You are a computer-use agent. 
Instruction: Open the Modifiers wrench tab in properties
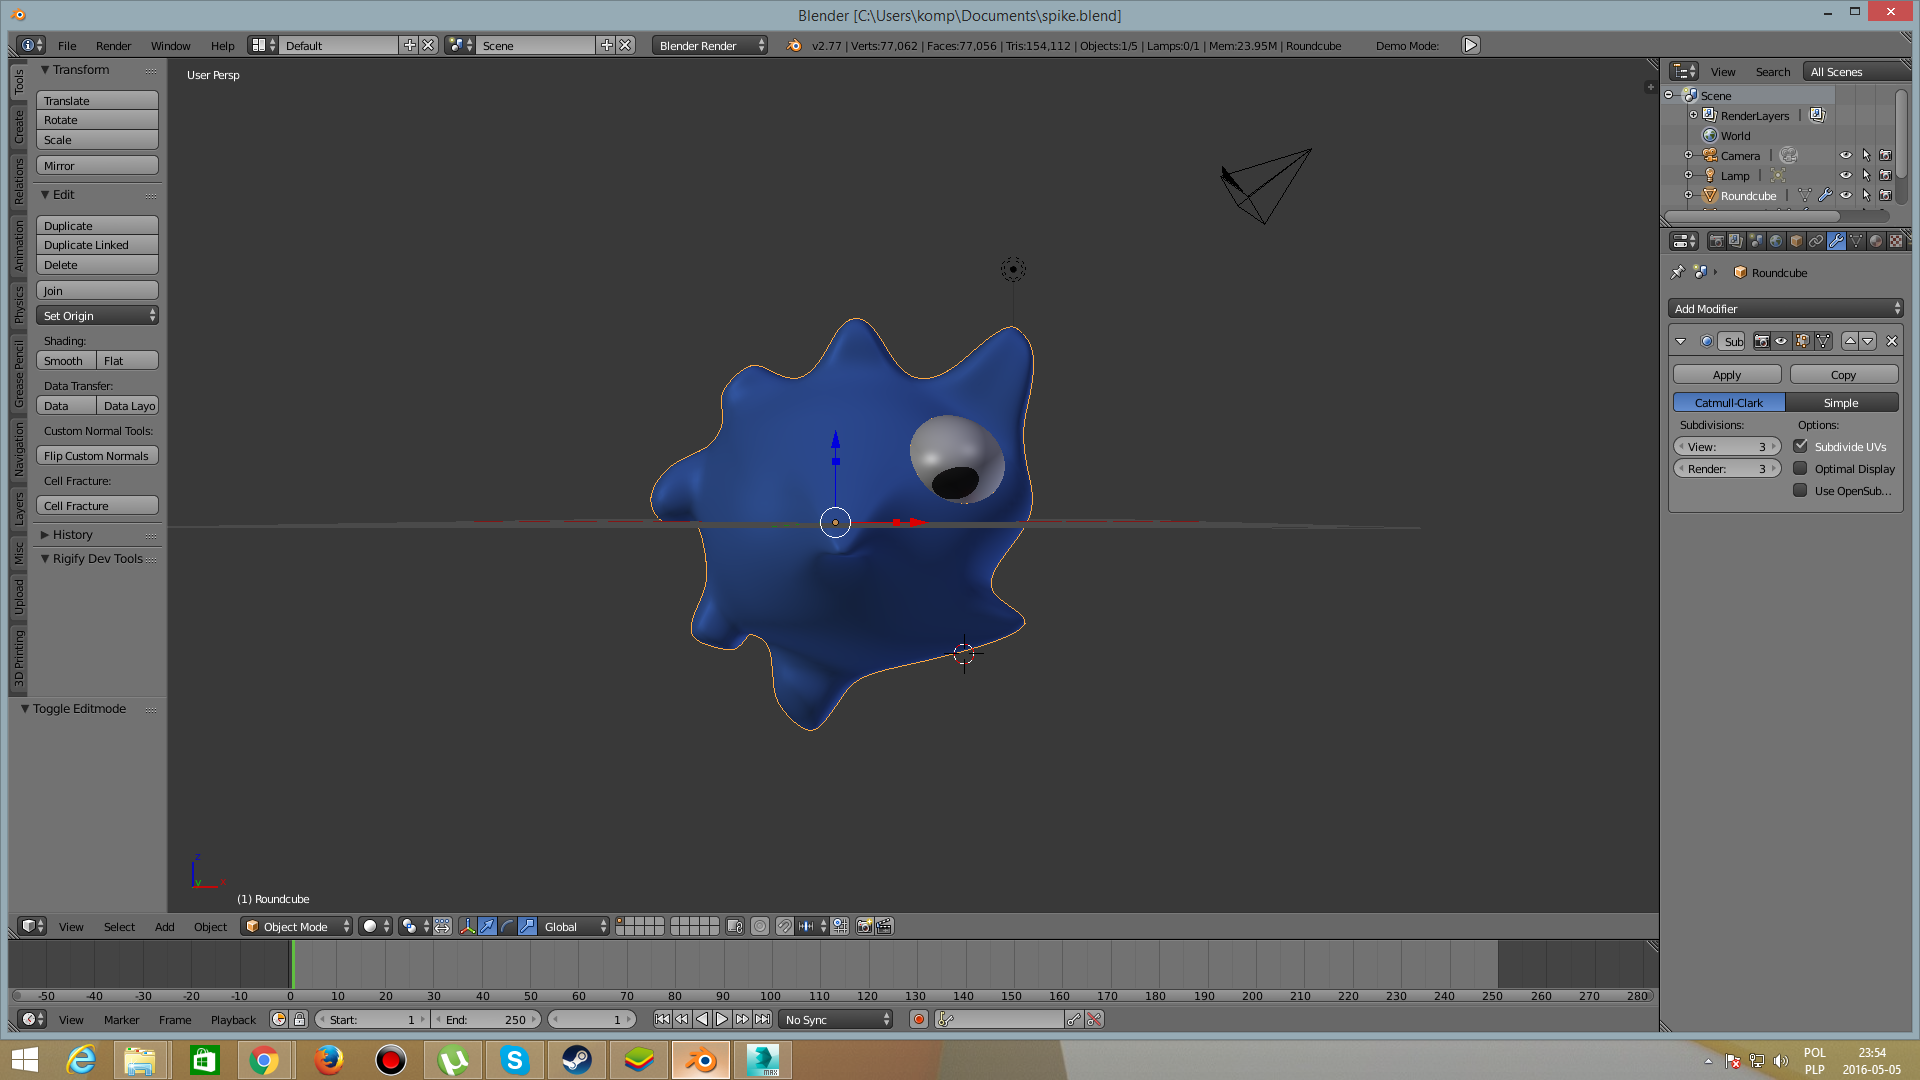[1836, 241]
